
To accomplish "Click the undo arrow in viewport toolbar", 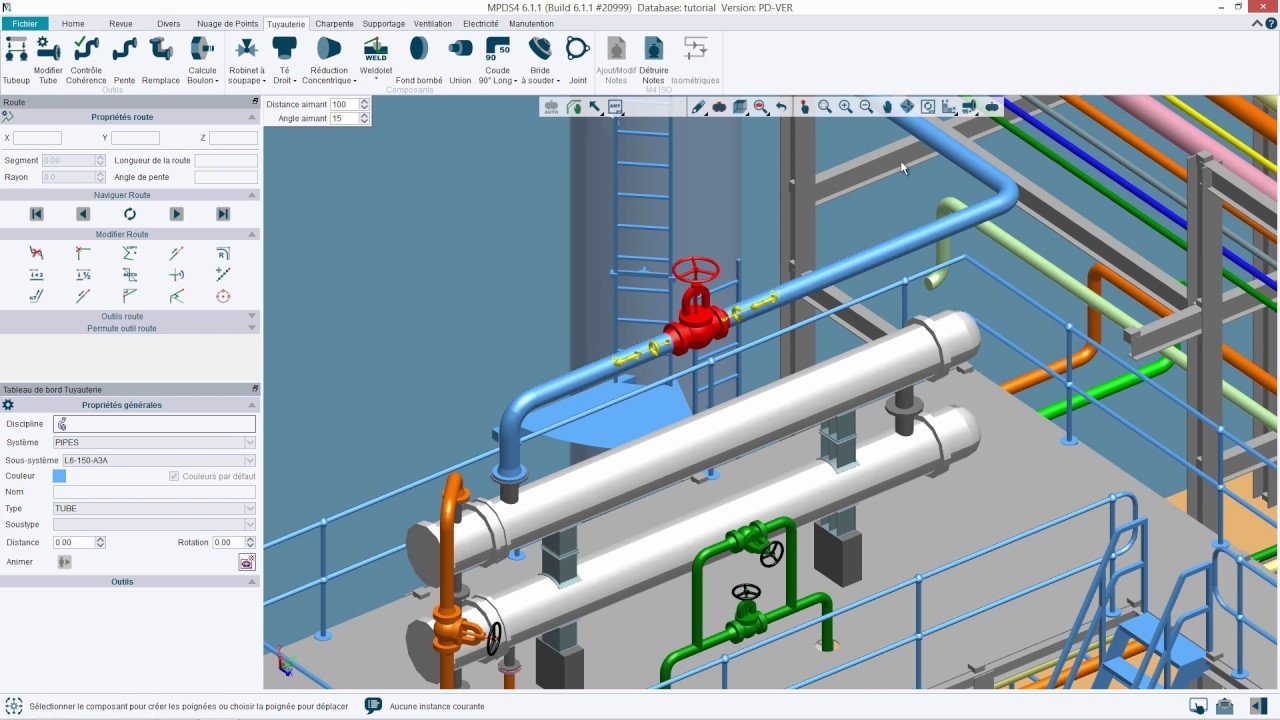I will 781,107.
